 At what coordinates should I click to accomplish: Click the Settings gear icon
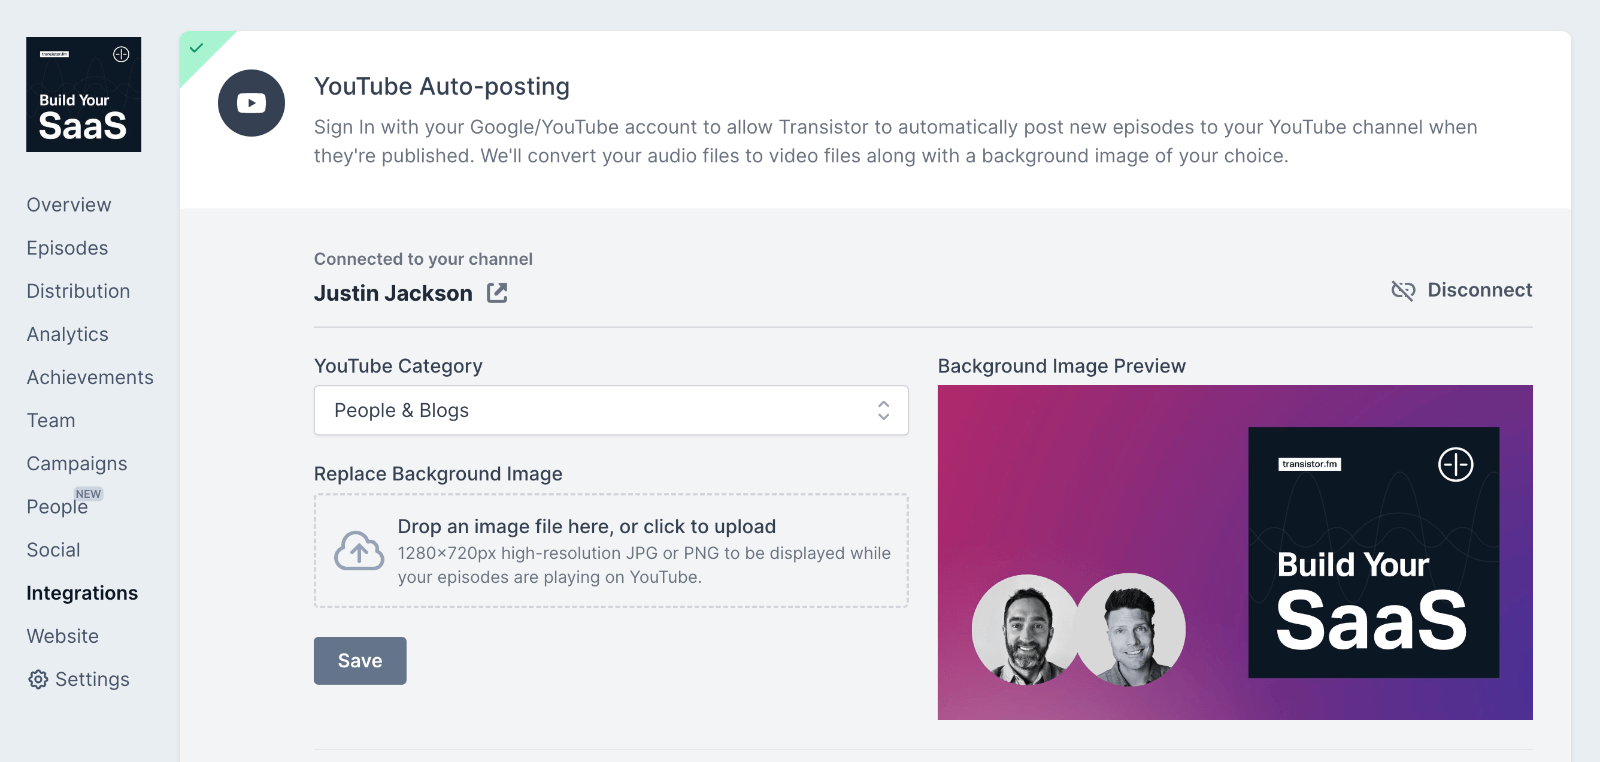38,680
